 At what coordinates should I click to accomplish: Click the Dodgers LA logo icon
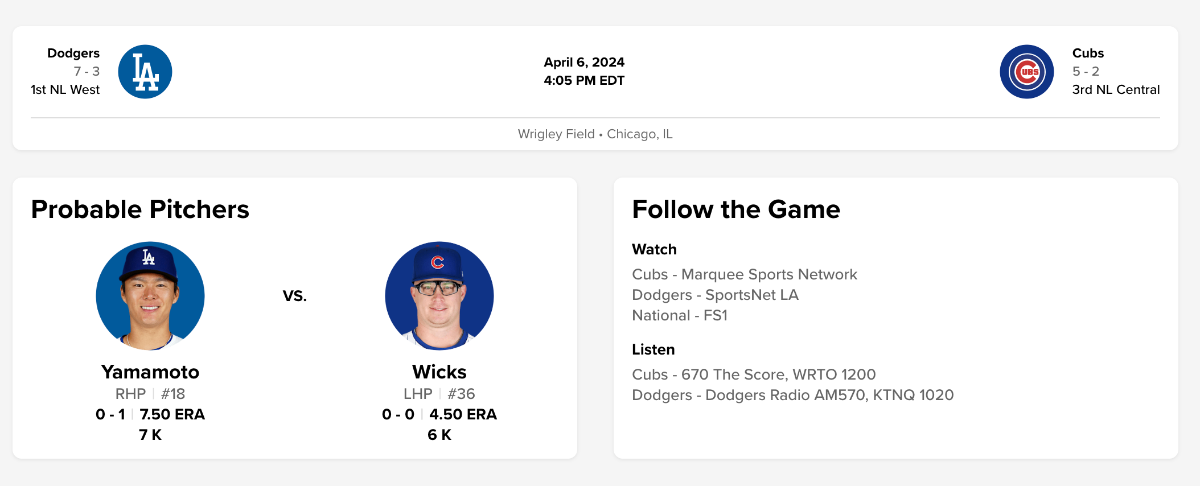click(145, 72)
